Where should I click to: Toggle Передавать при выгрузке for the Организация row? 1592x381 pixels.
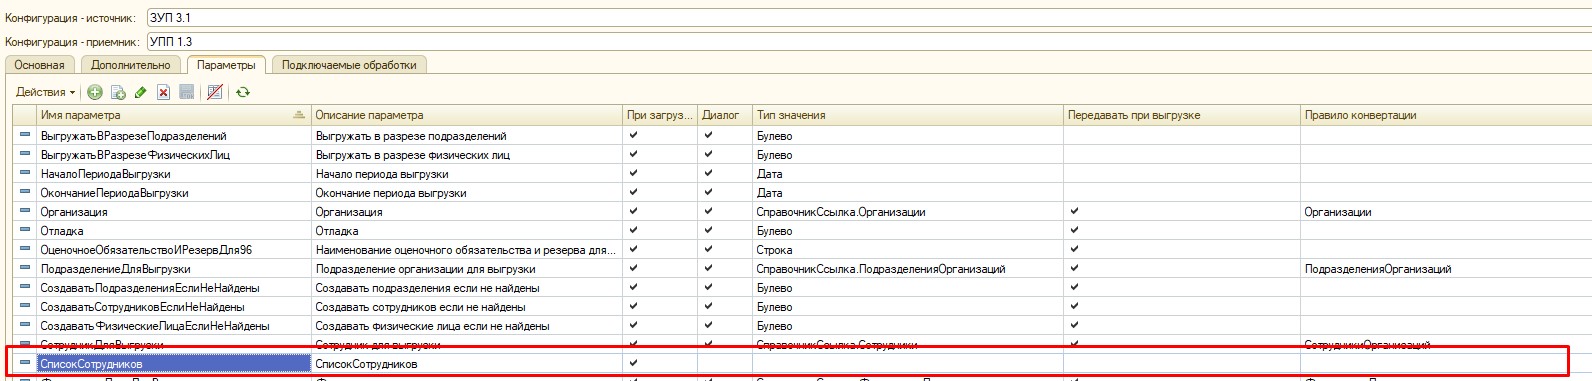click(x=1074, y=211)
